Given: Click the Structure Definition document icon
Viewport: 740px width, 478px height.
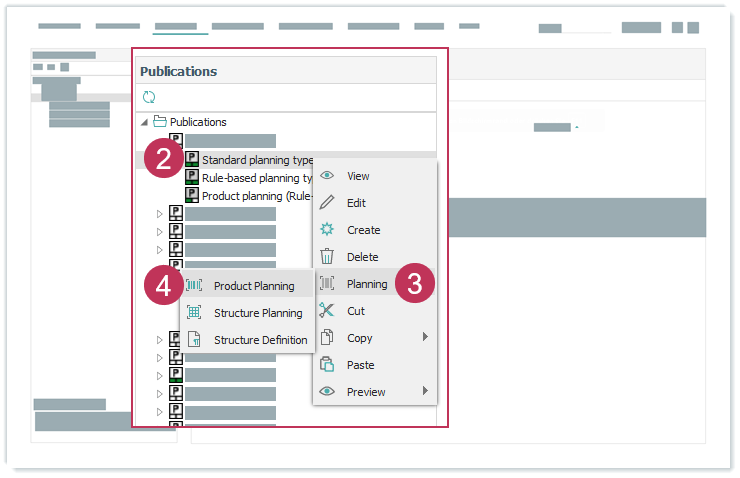Looking at the screenshot, I should (194, 340).
